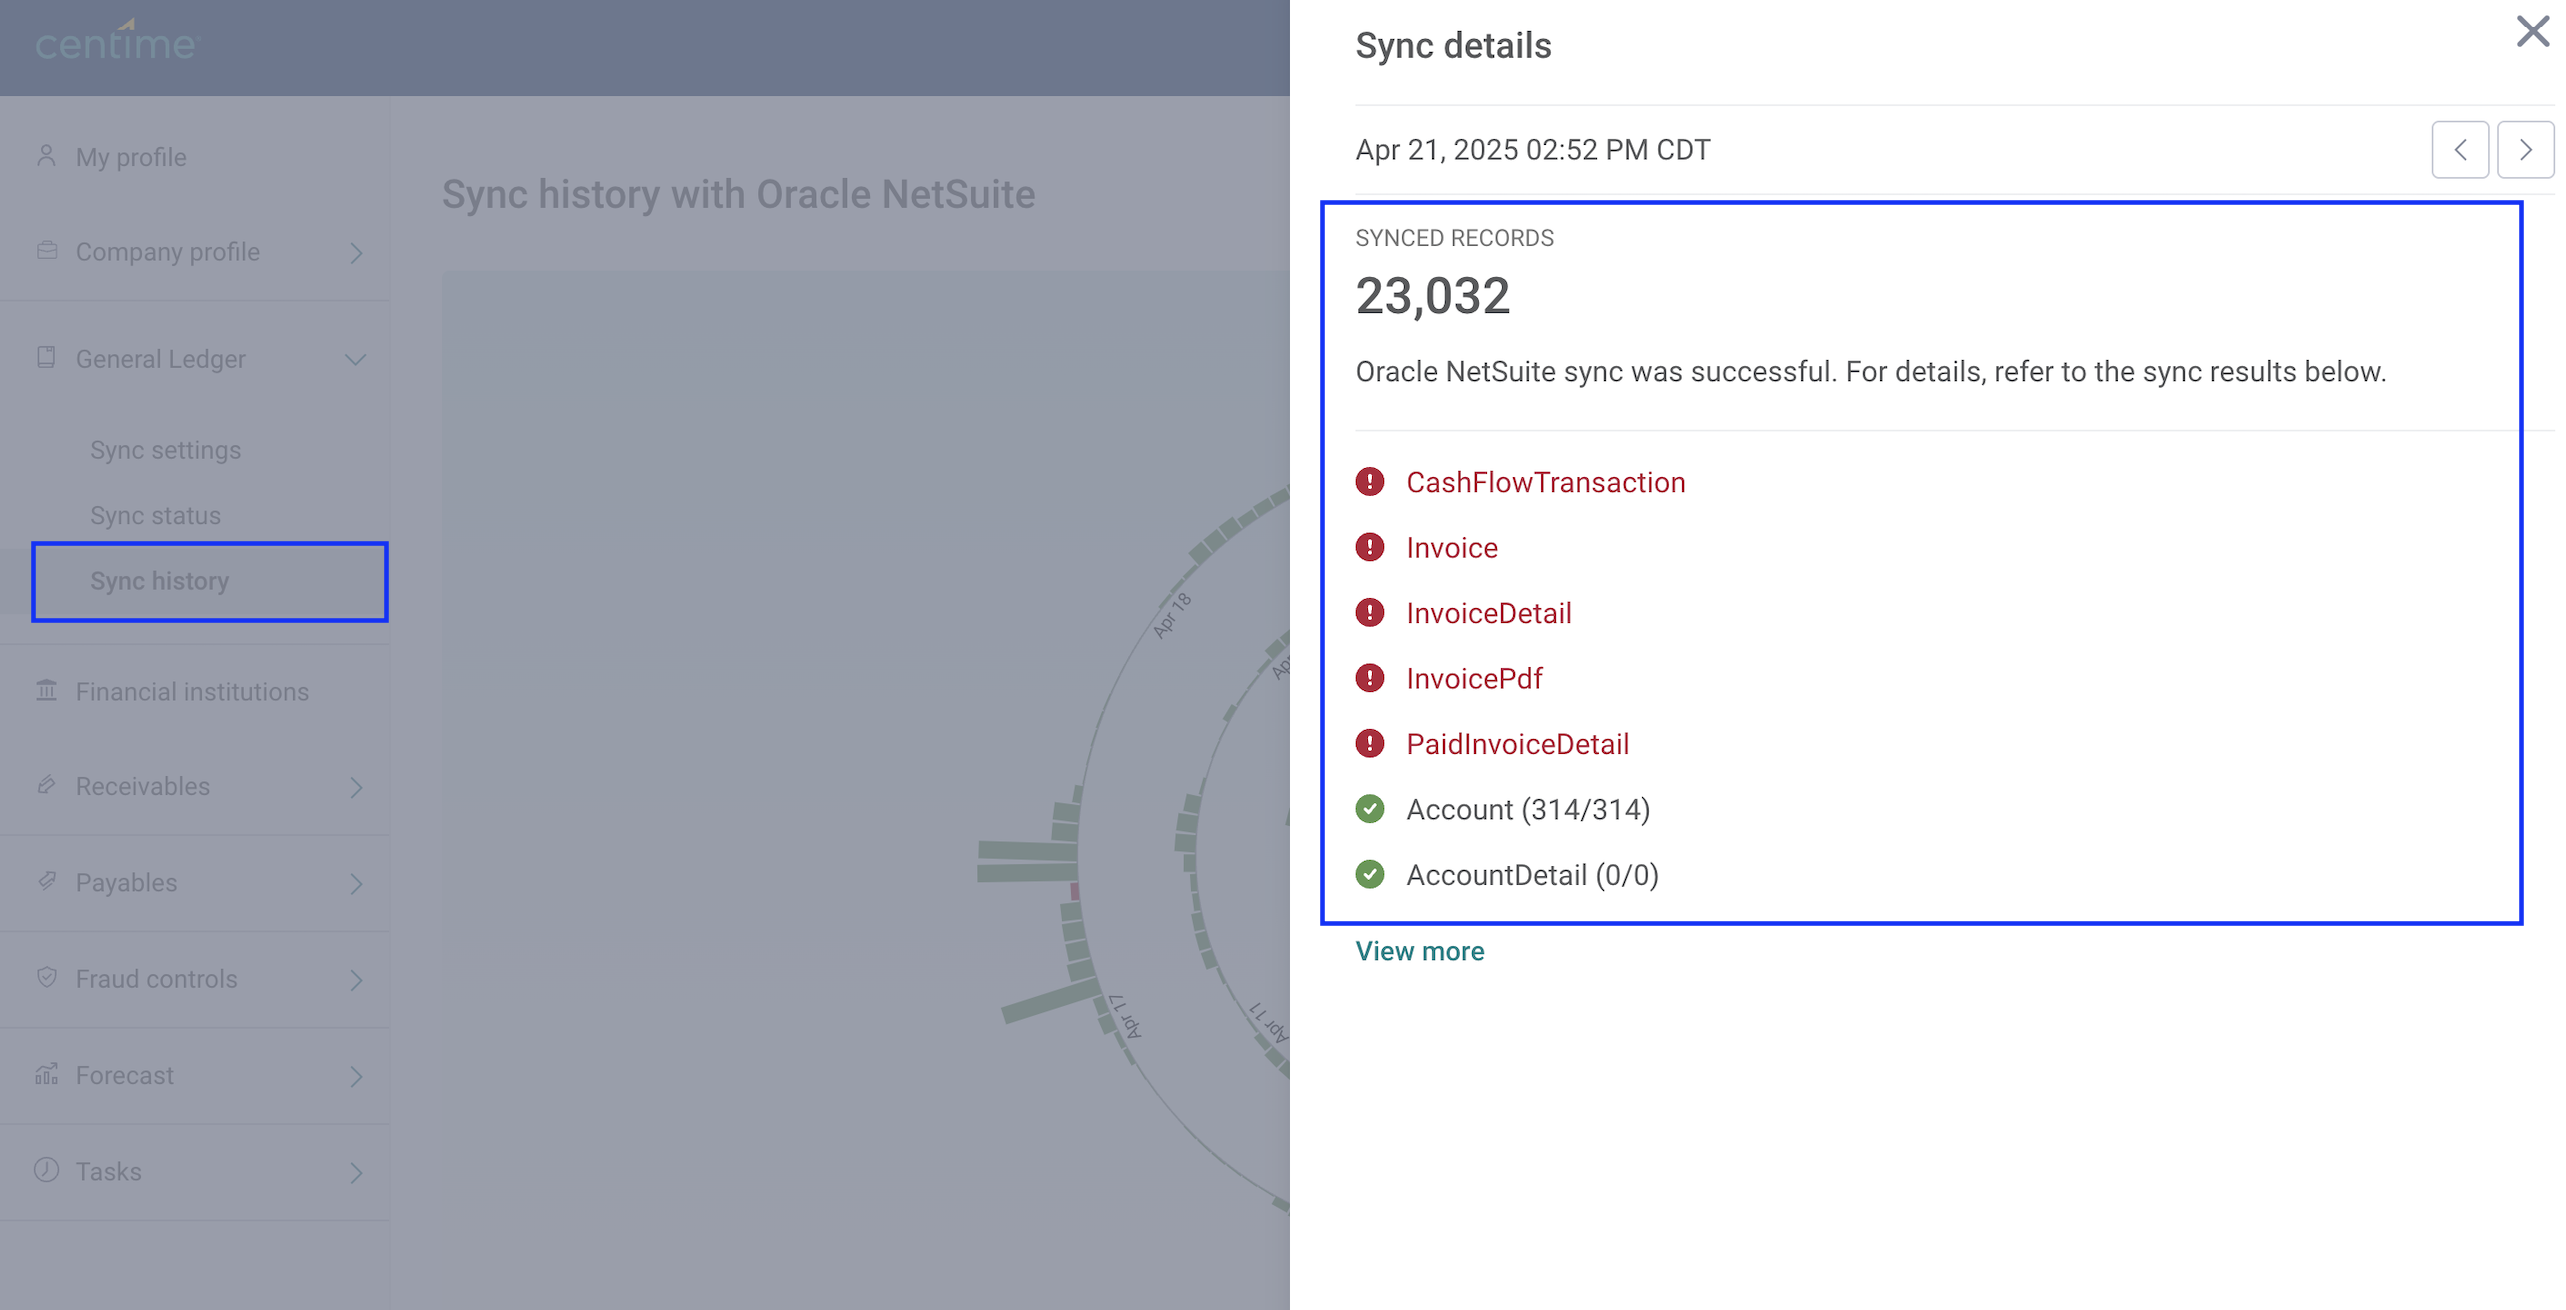Click the green check beside AccountDetail (0/0)
This screenshot has width=2566, height=1310.
(x=1370, y=875)
